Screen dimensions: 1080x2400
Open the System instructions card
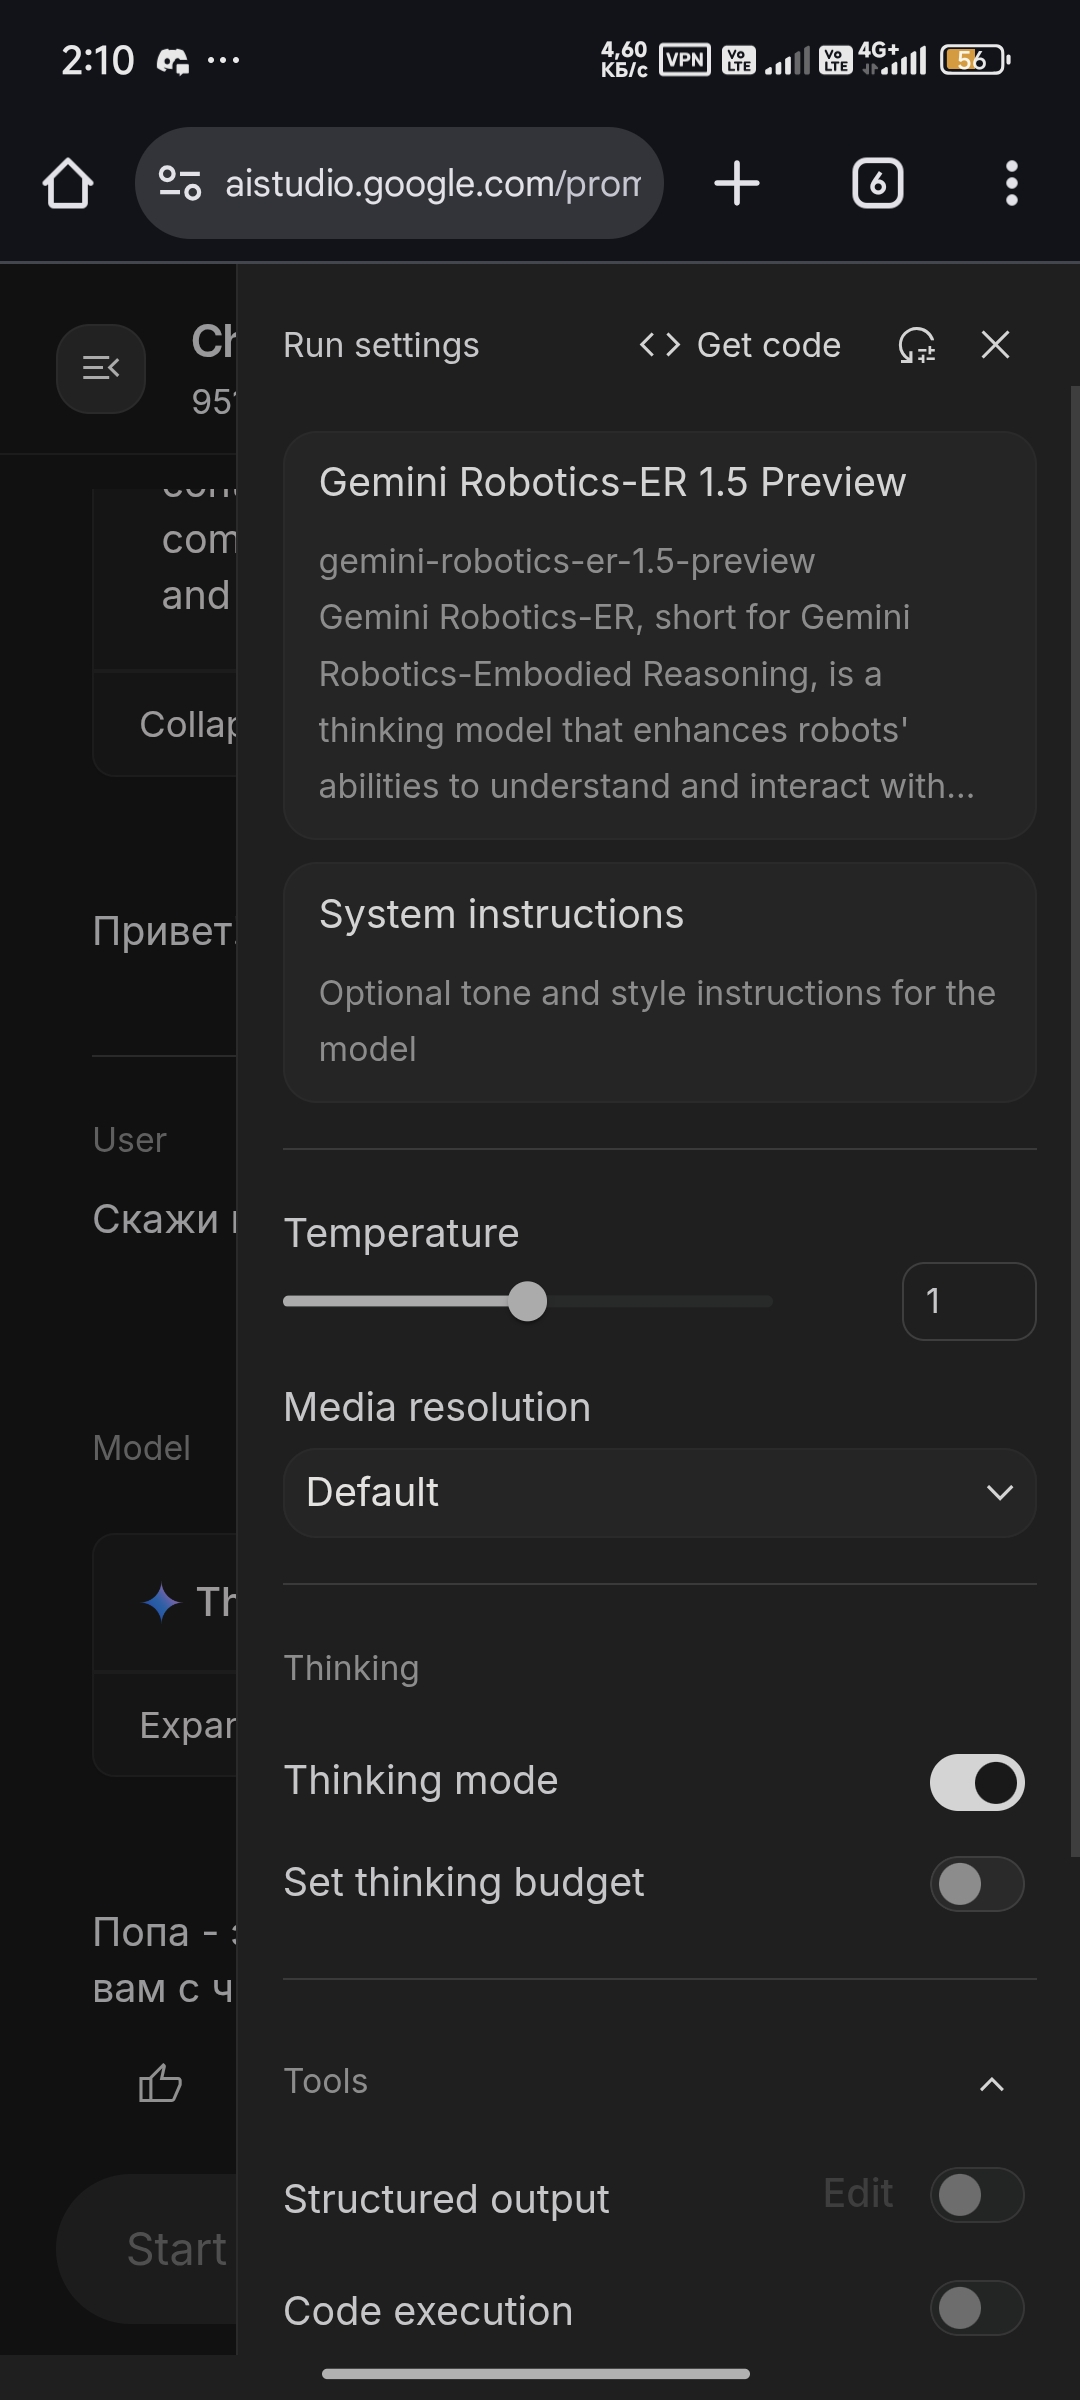[659, 982]
